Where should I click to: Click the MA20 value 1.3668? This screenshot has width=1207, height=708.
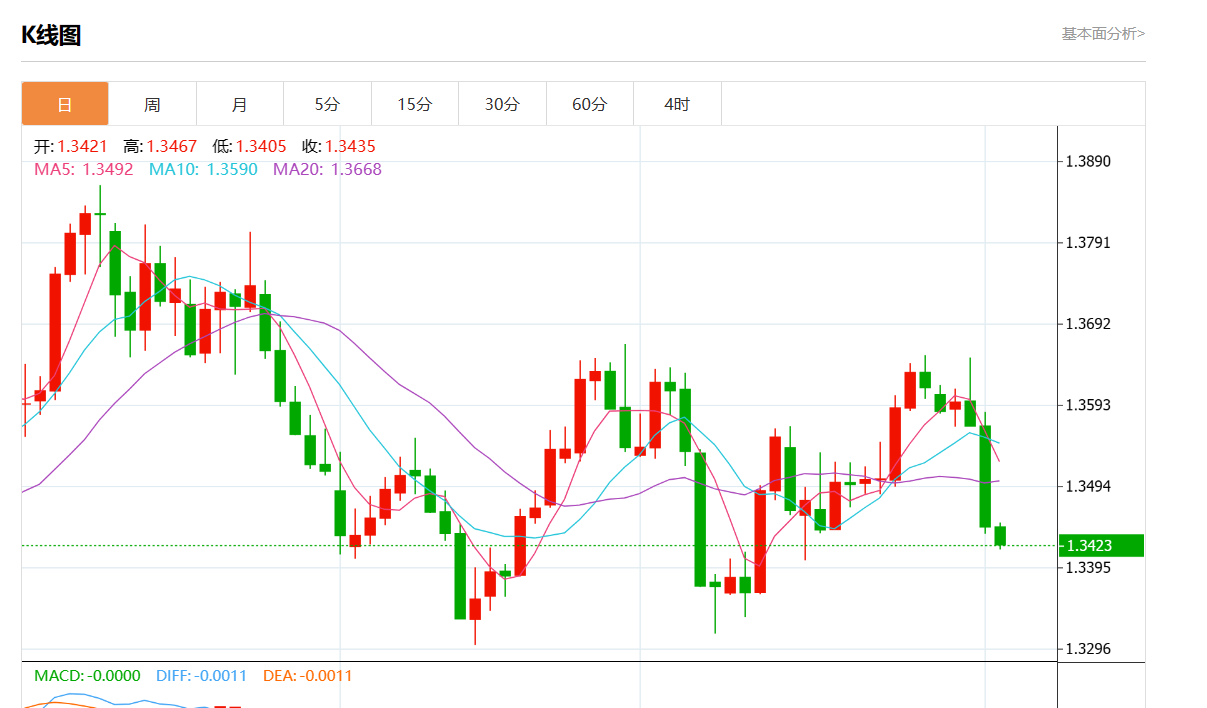pyautogui.click(x=356, y=169)
